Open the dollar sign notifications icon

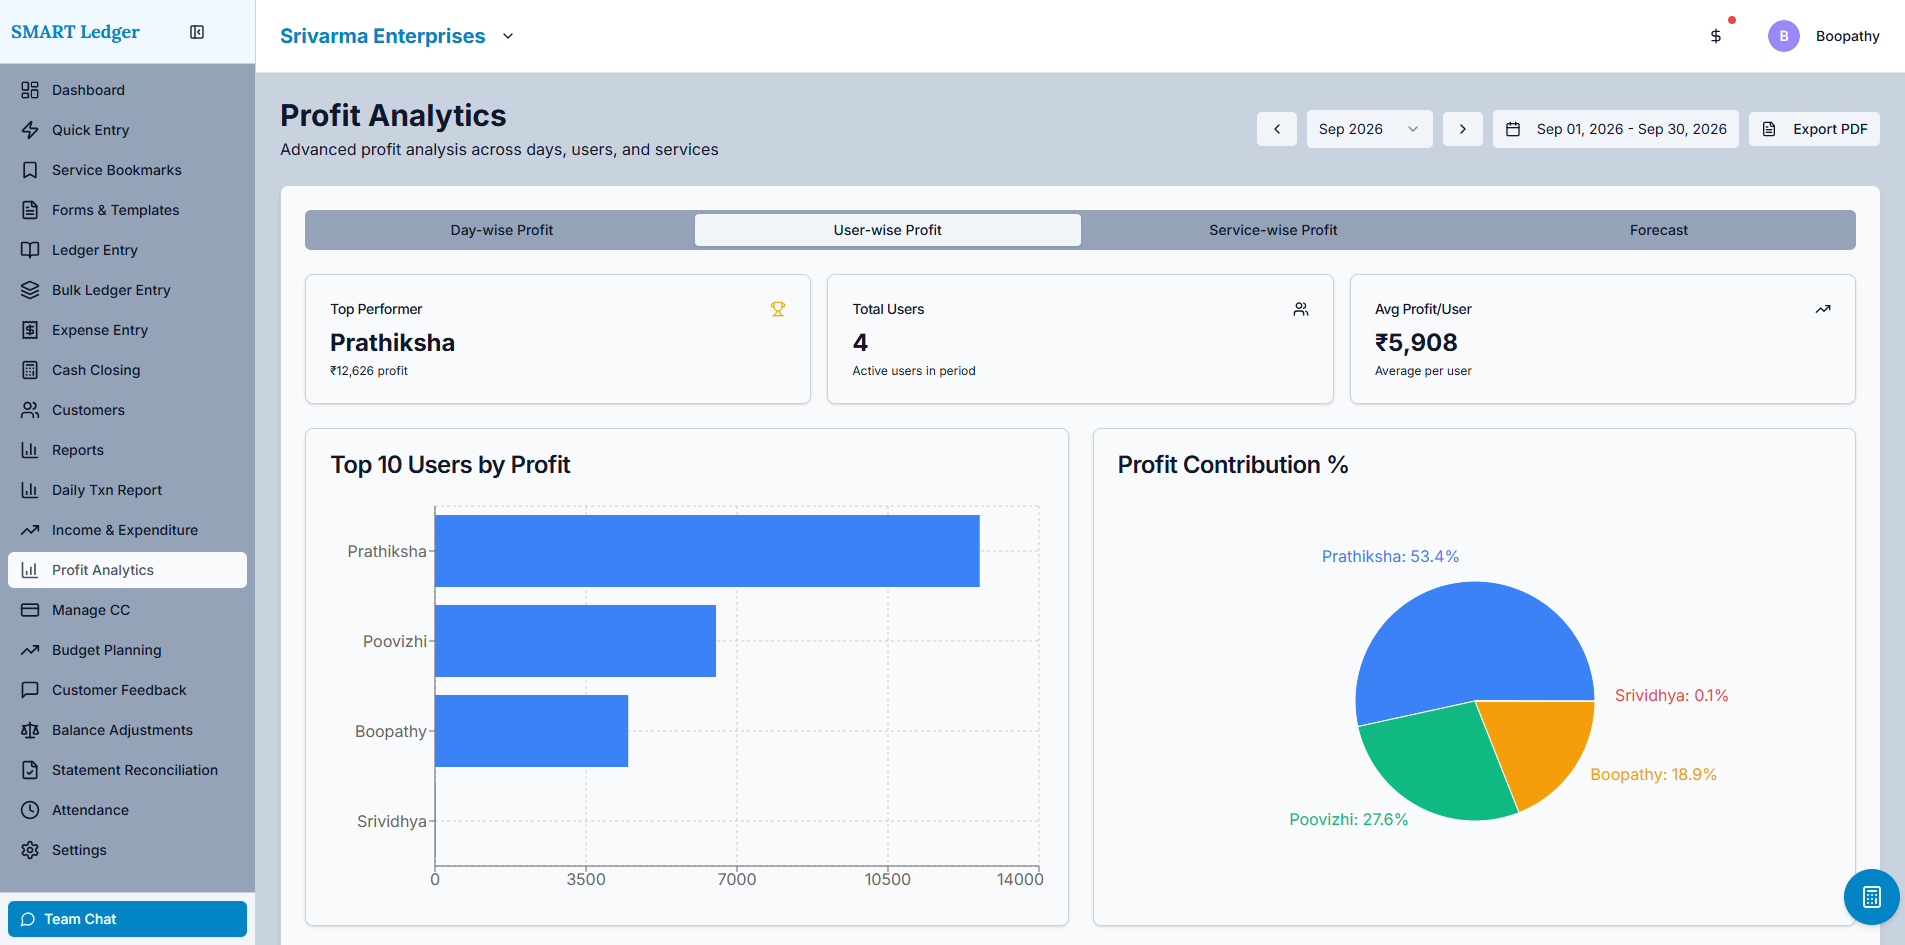pyautogui.click(x=1716, y=36)
